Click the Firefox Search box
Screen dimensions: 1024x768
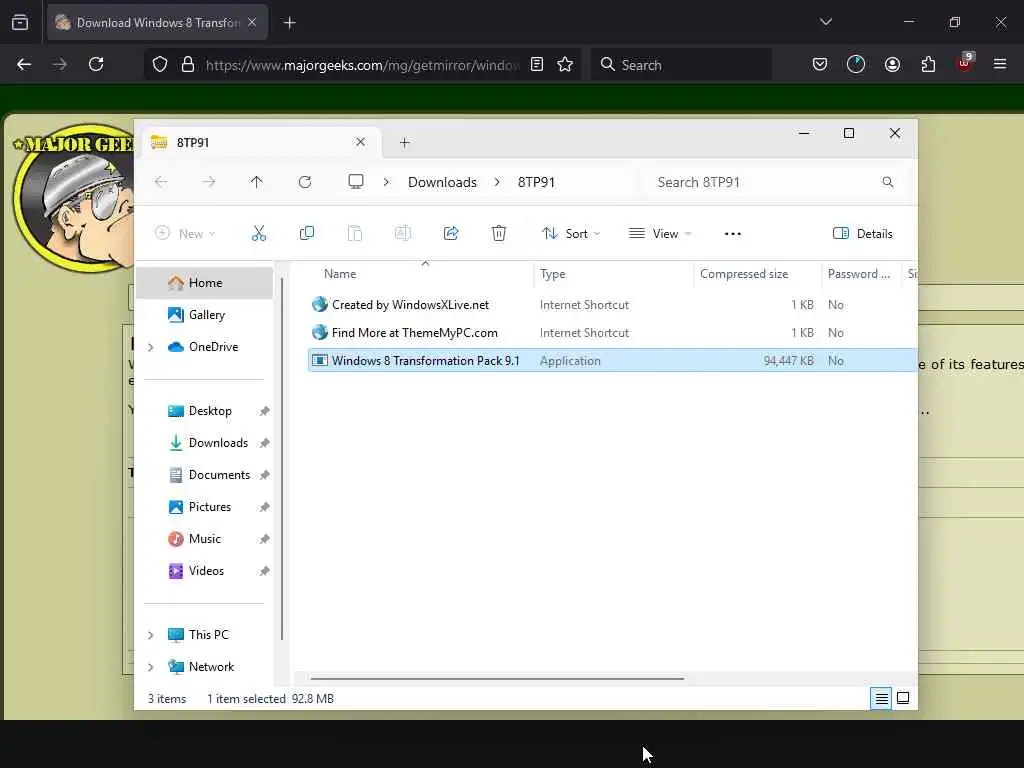[x=682, y=64]
